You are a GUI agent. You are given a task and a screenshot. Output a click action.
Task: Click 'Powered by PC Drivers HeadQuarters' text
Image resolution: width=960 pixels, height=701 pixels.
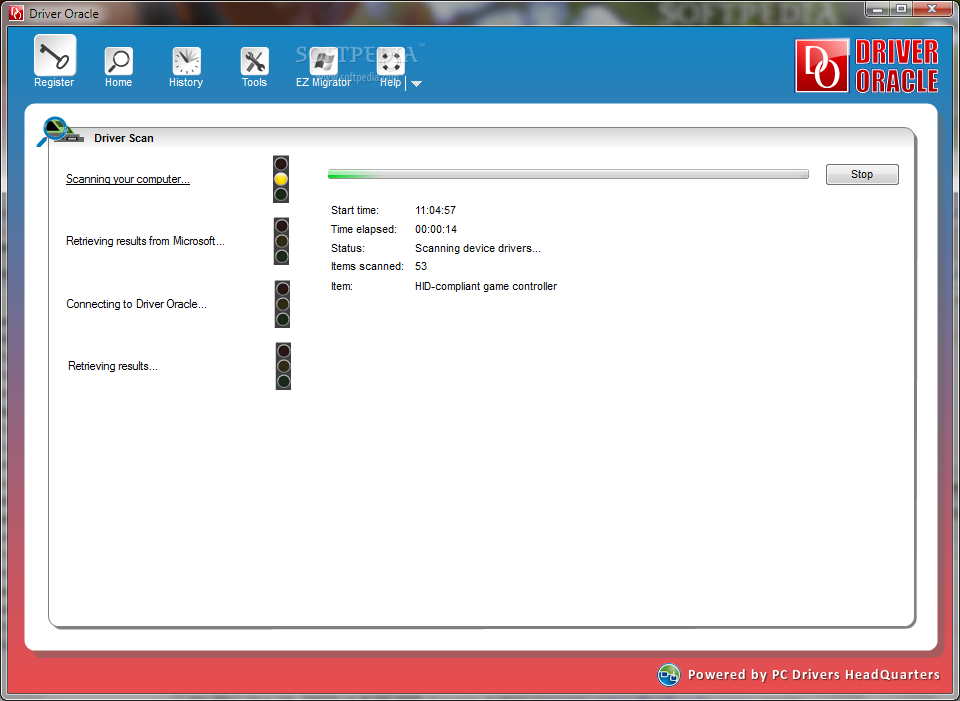click(x=814, y=675)
